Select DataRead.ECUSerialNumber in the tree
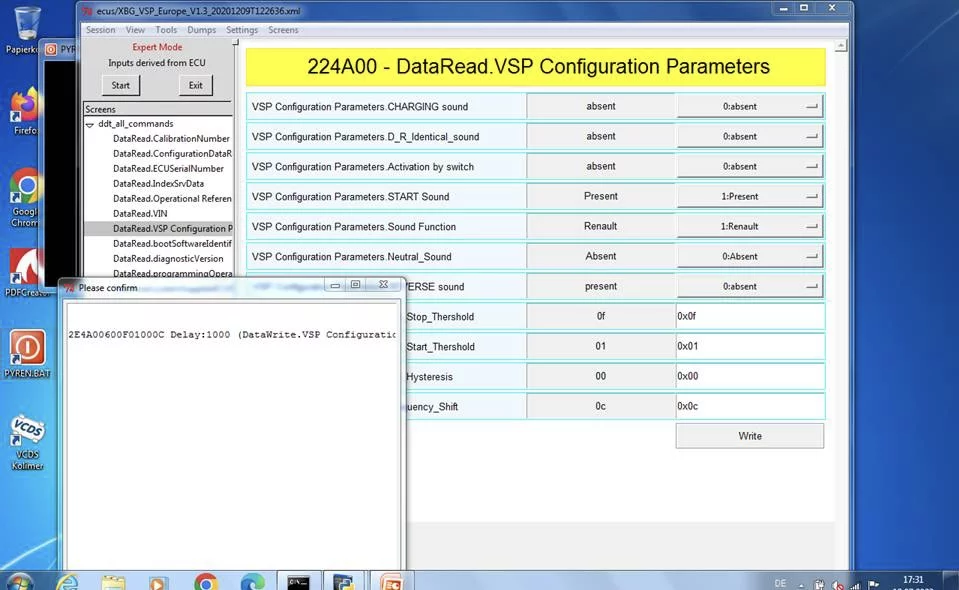 coord(168,169)
